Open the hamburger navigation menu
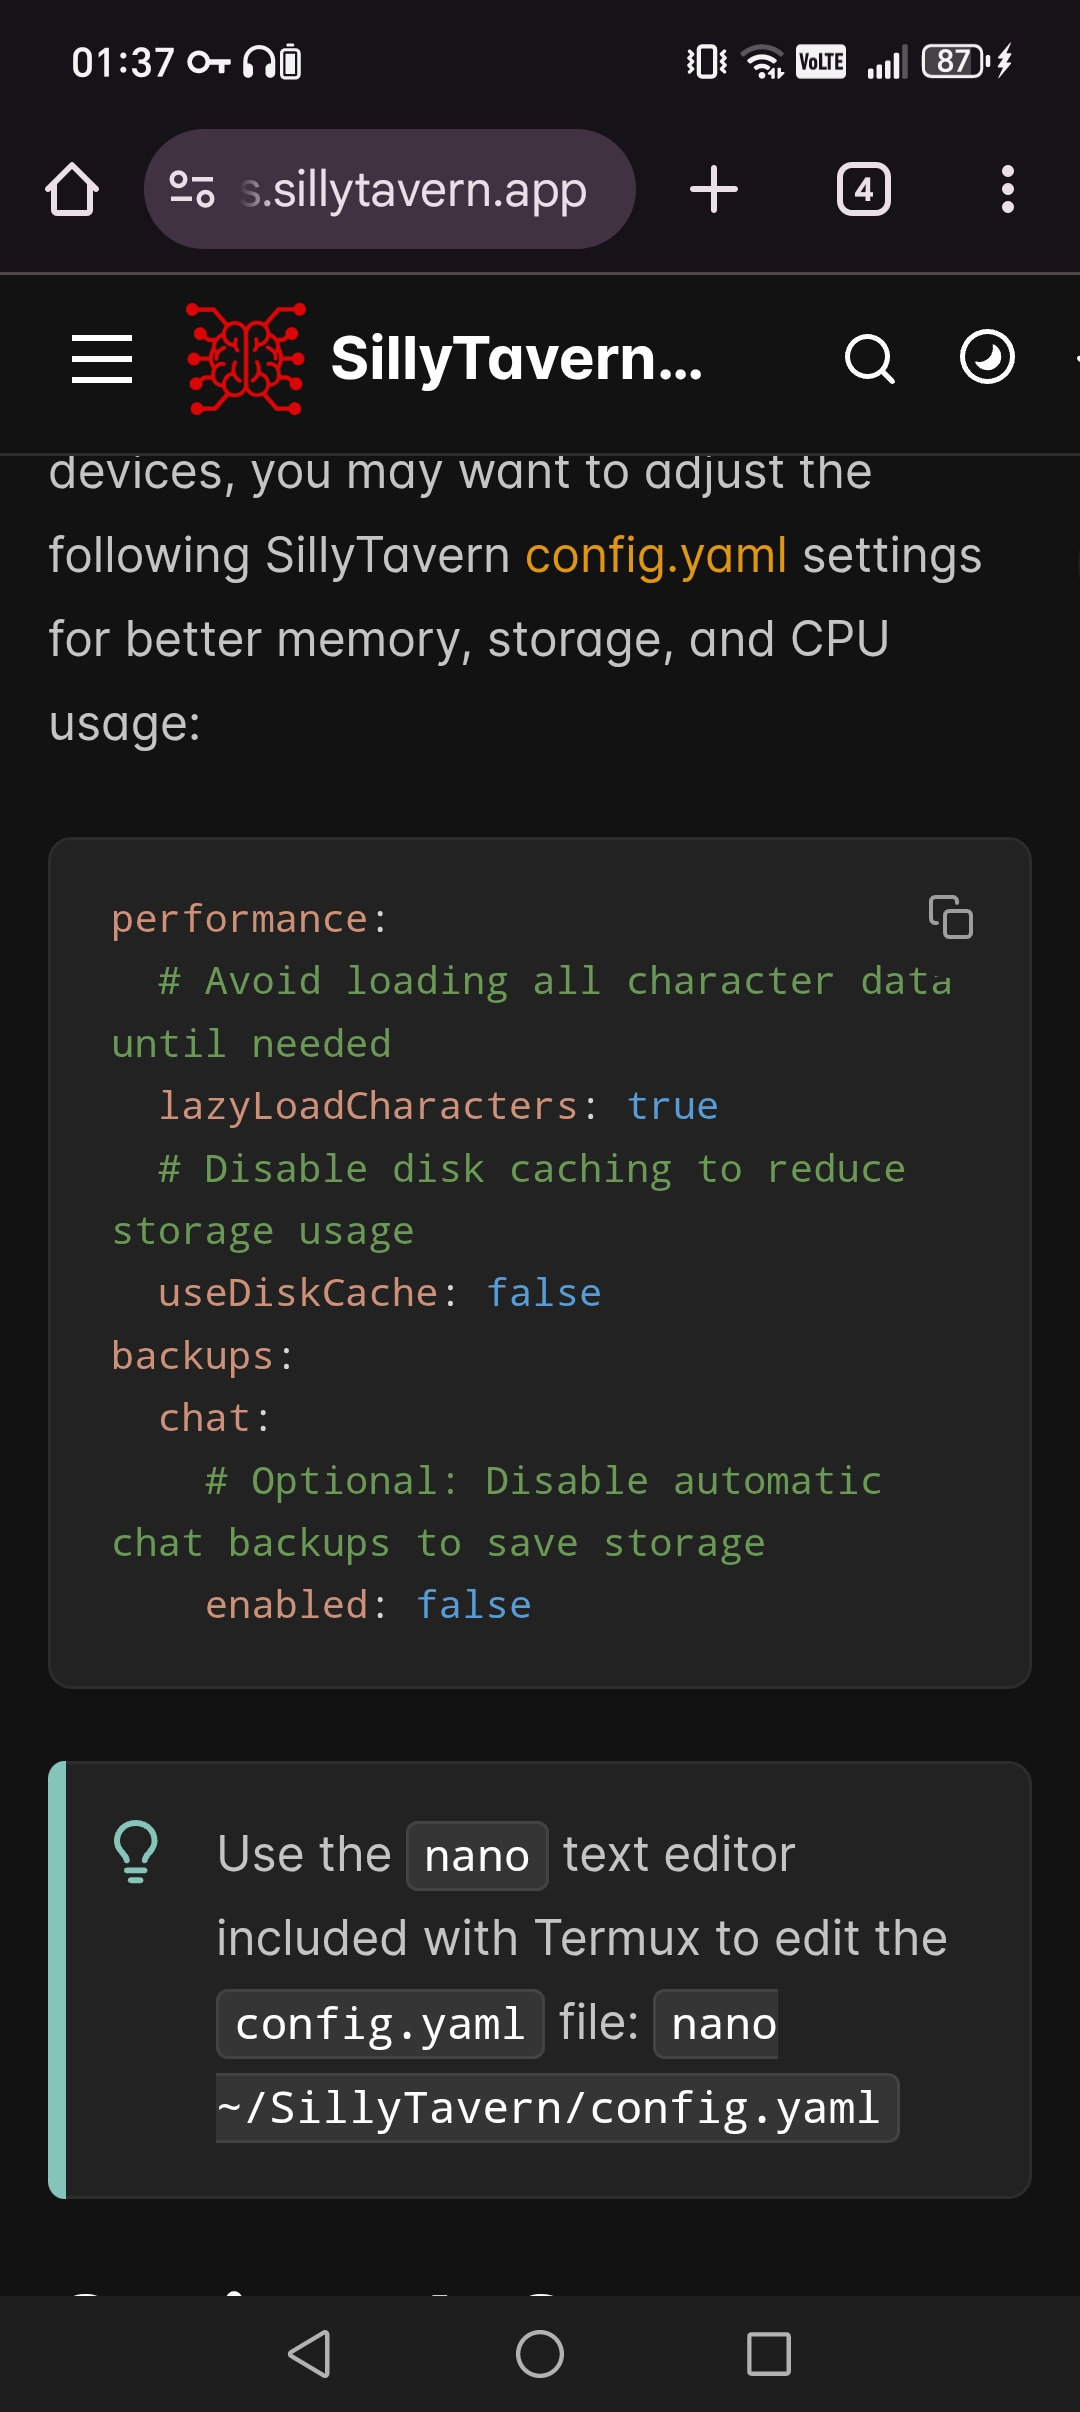The width and height of the screenshot is (1080, 2412). coord(102,359)
